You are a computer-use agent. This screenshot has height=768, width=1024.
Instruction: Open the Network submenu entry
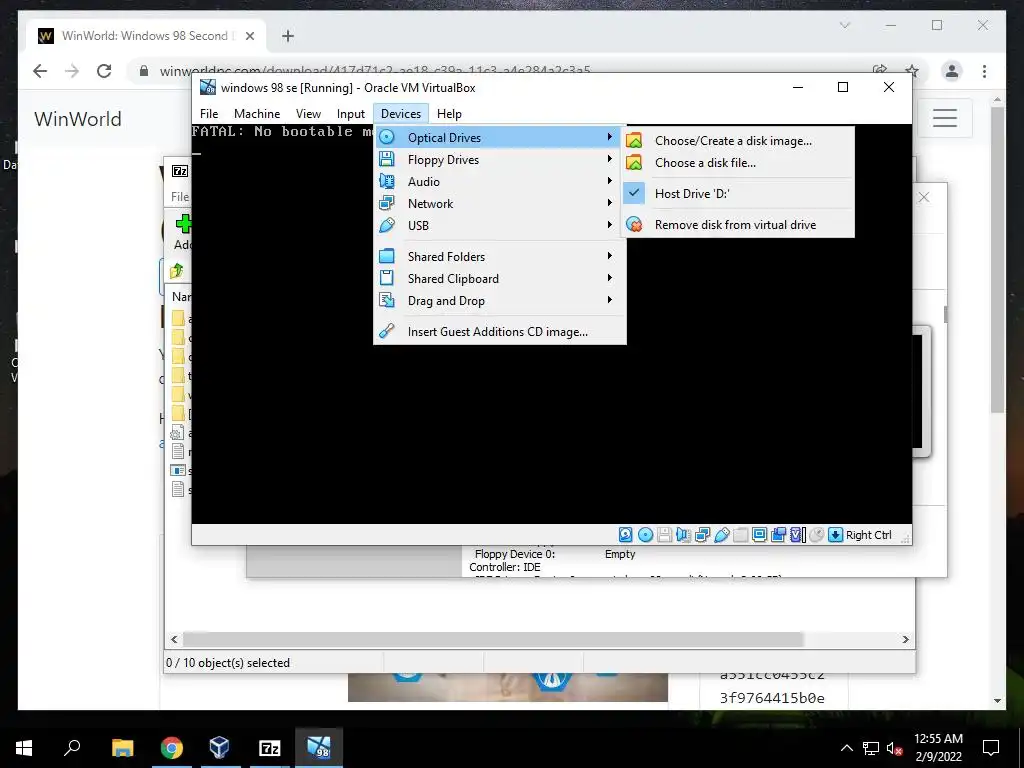tap(500, 204)
